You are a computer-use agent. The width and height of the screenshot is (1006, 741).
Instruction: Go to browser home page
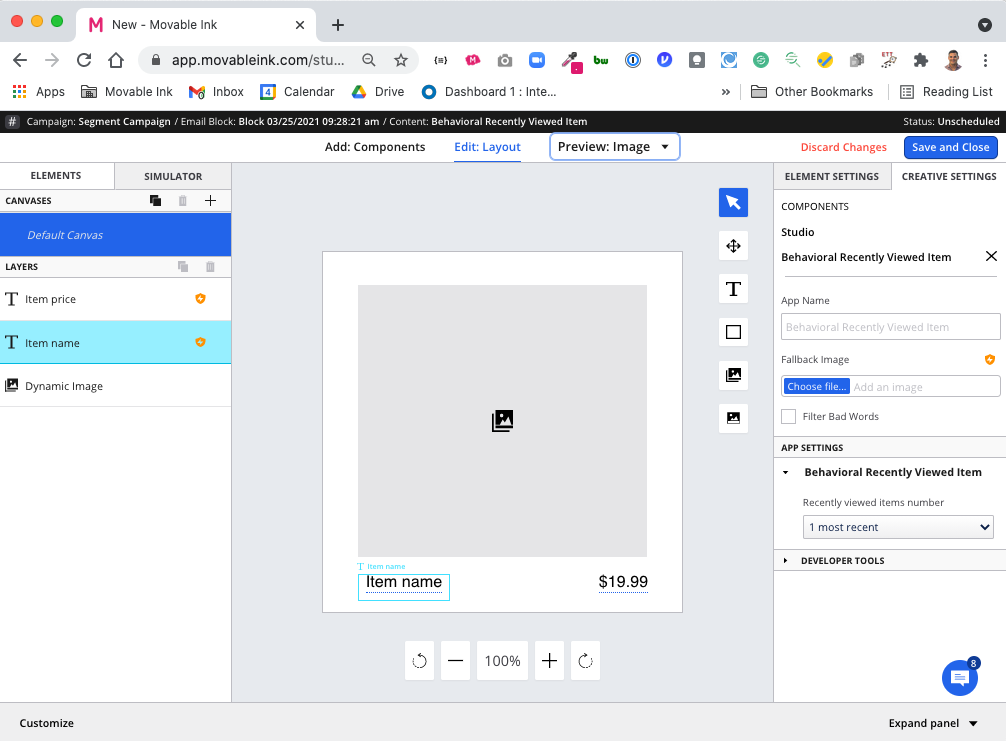(116, 60)
